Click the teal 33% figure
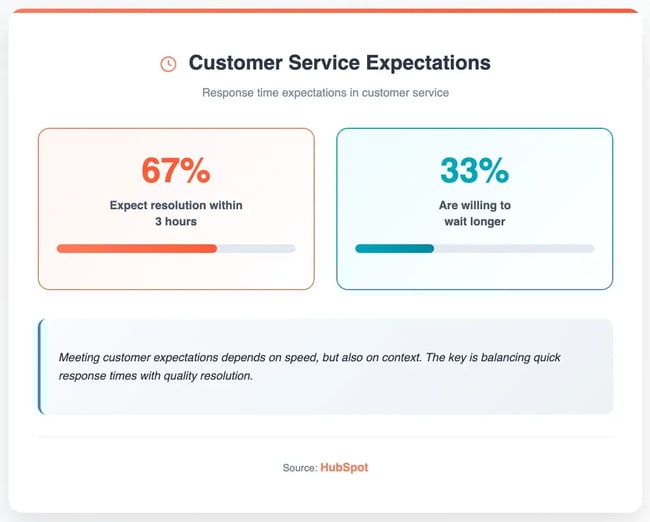 (x=474, y=171)
